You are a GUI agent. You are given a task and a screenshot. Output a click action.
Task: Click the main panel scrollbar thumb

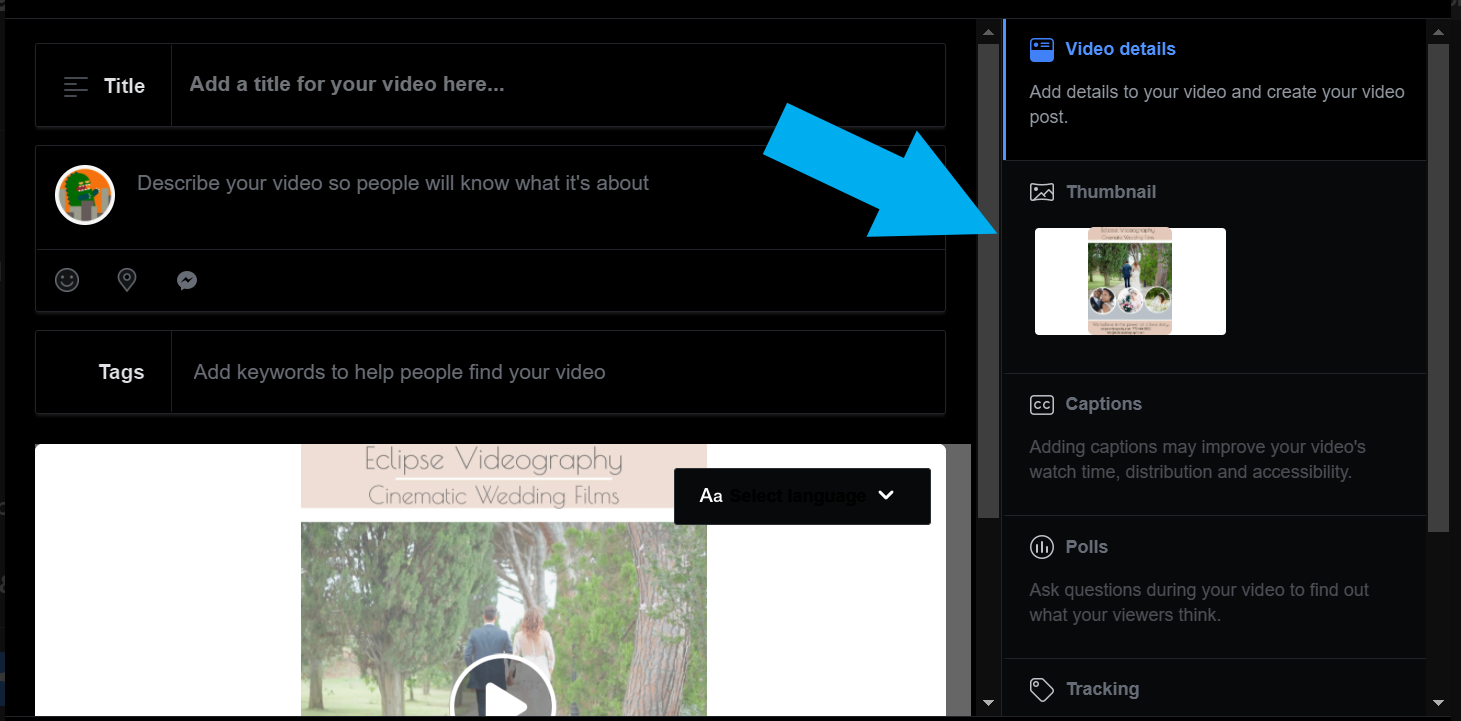click(x=988, y=281)
